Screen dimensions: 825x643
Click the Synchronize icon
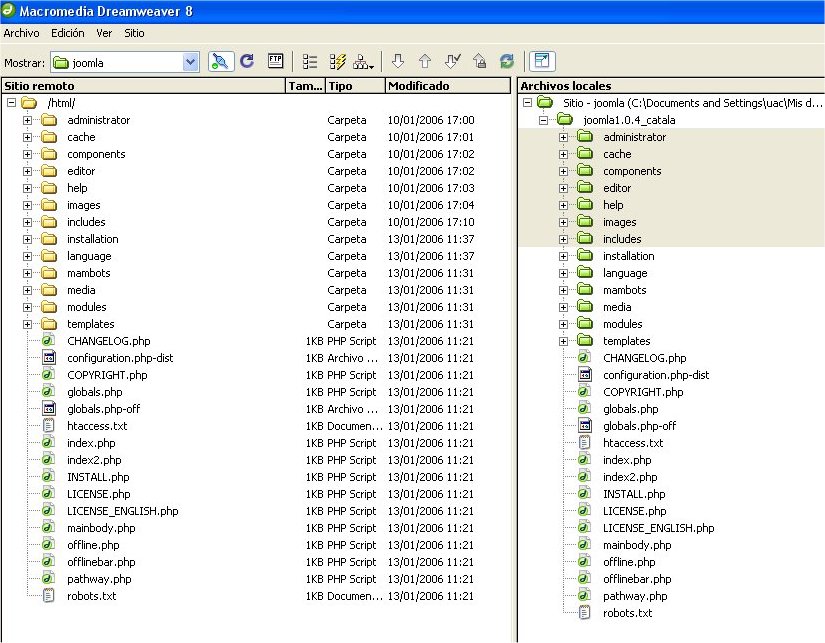(x=507, y=61)
